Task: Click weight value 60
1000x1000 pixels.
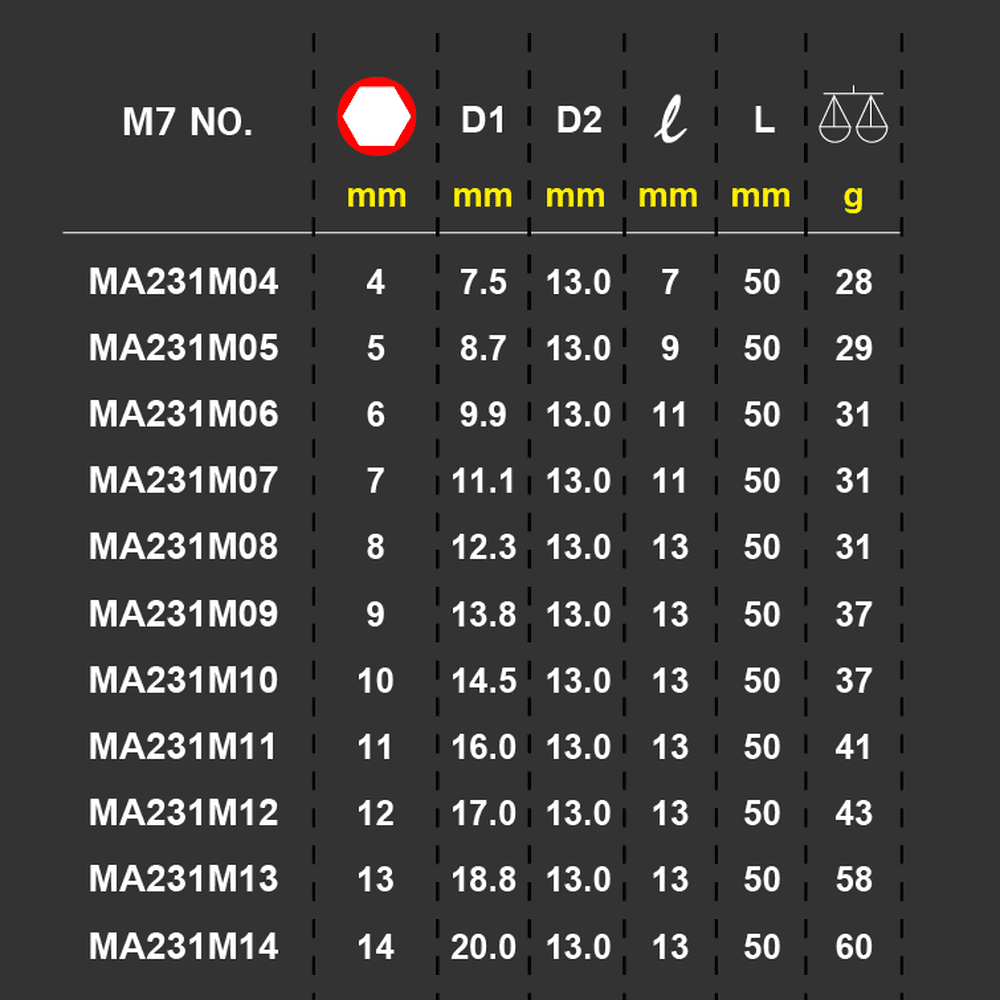Action: click(854, 946)
